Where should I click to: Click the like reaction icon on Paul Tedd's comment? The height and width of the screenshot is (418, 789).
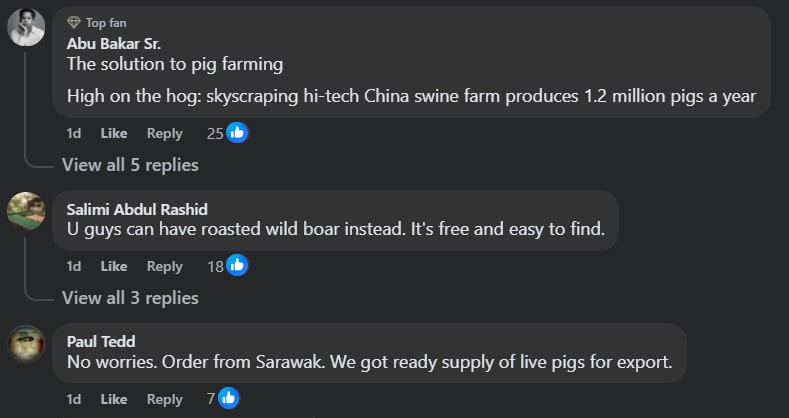(229, 398)
